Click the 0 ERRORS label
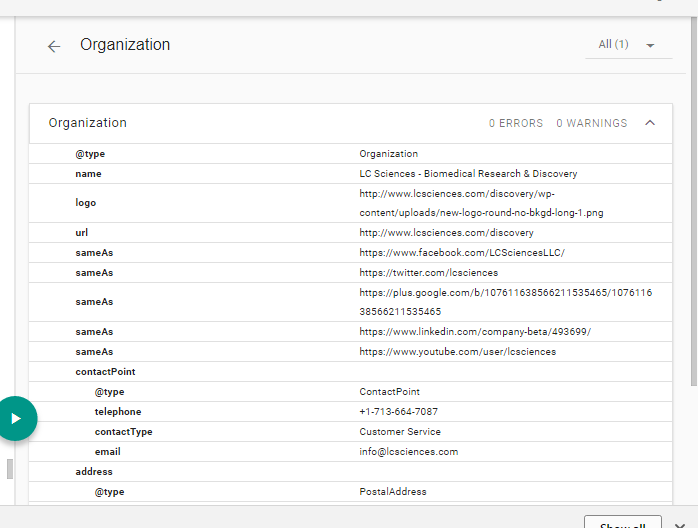The image size is (698, 528). point(516,123)
